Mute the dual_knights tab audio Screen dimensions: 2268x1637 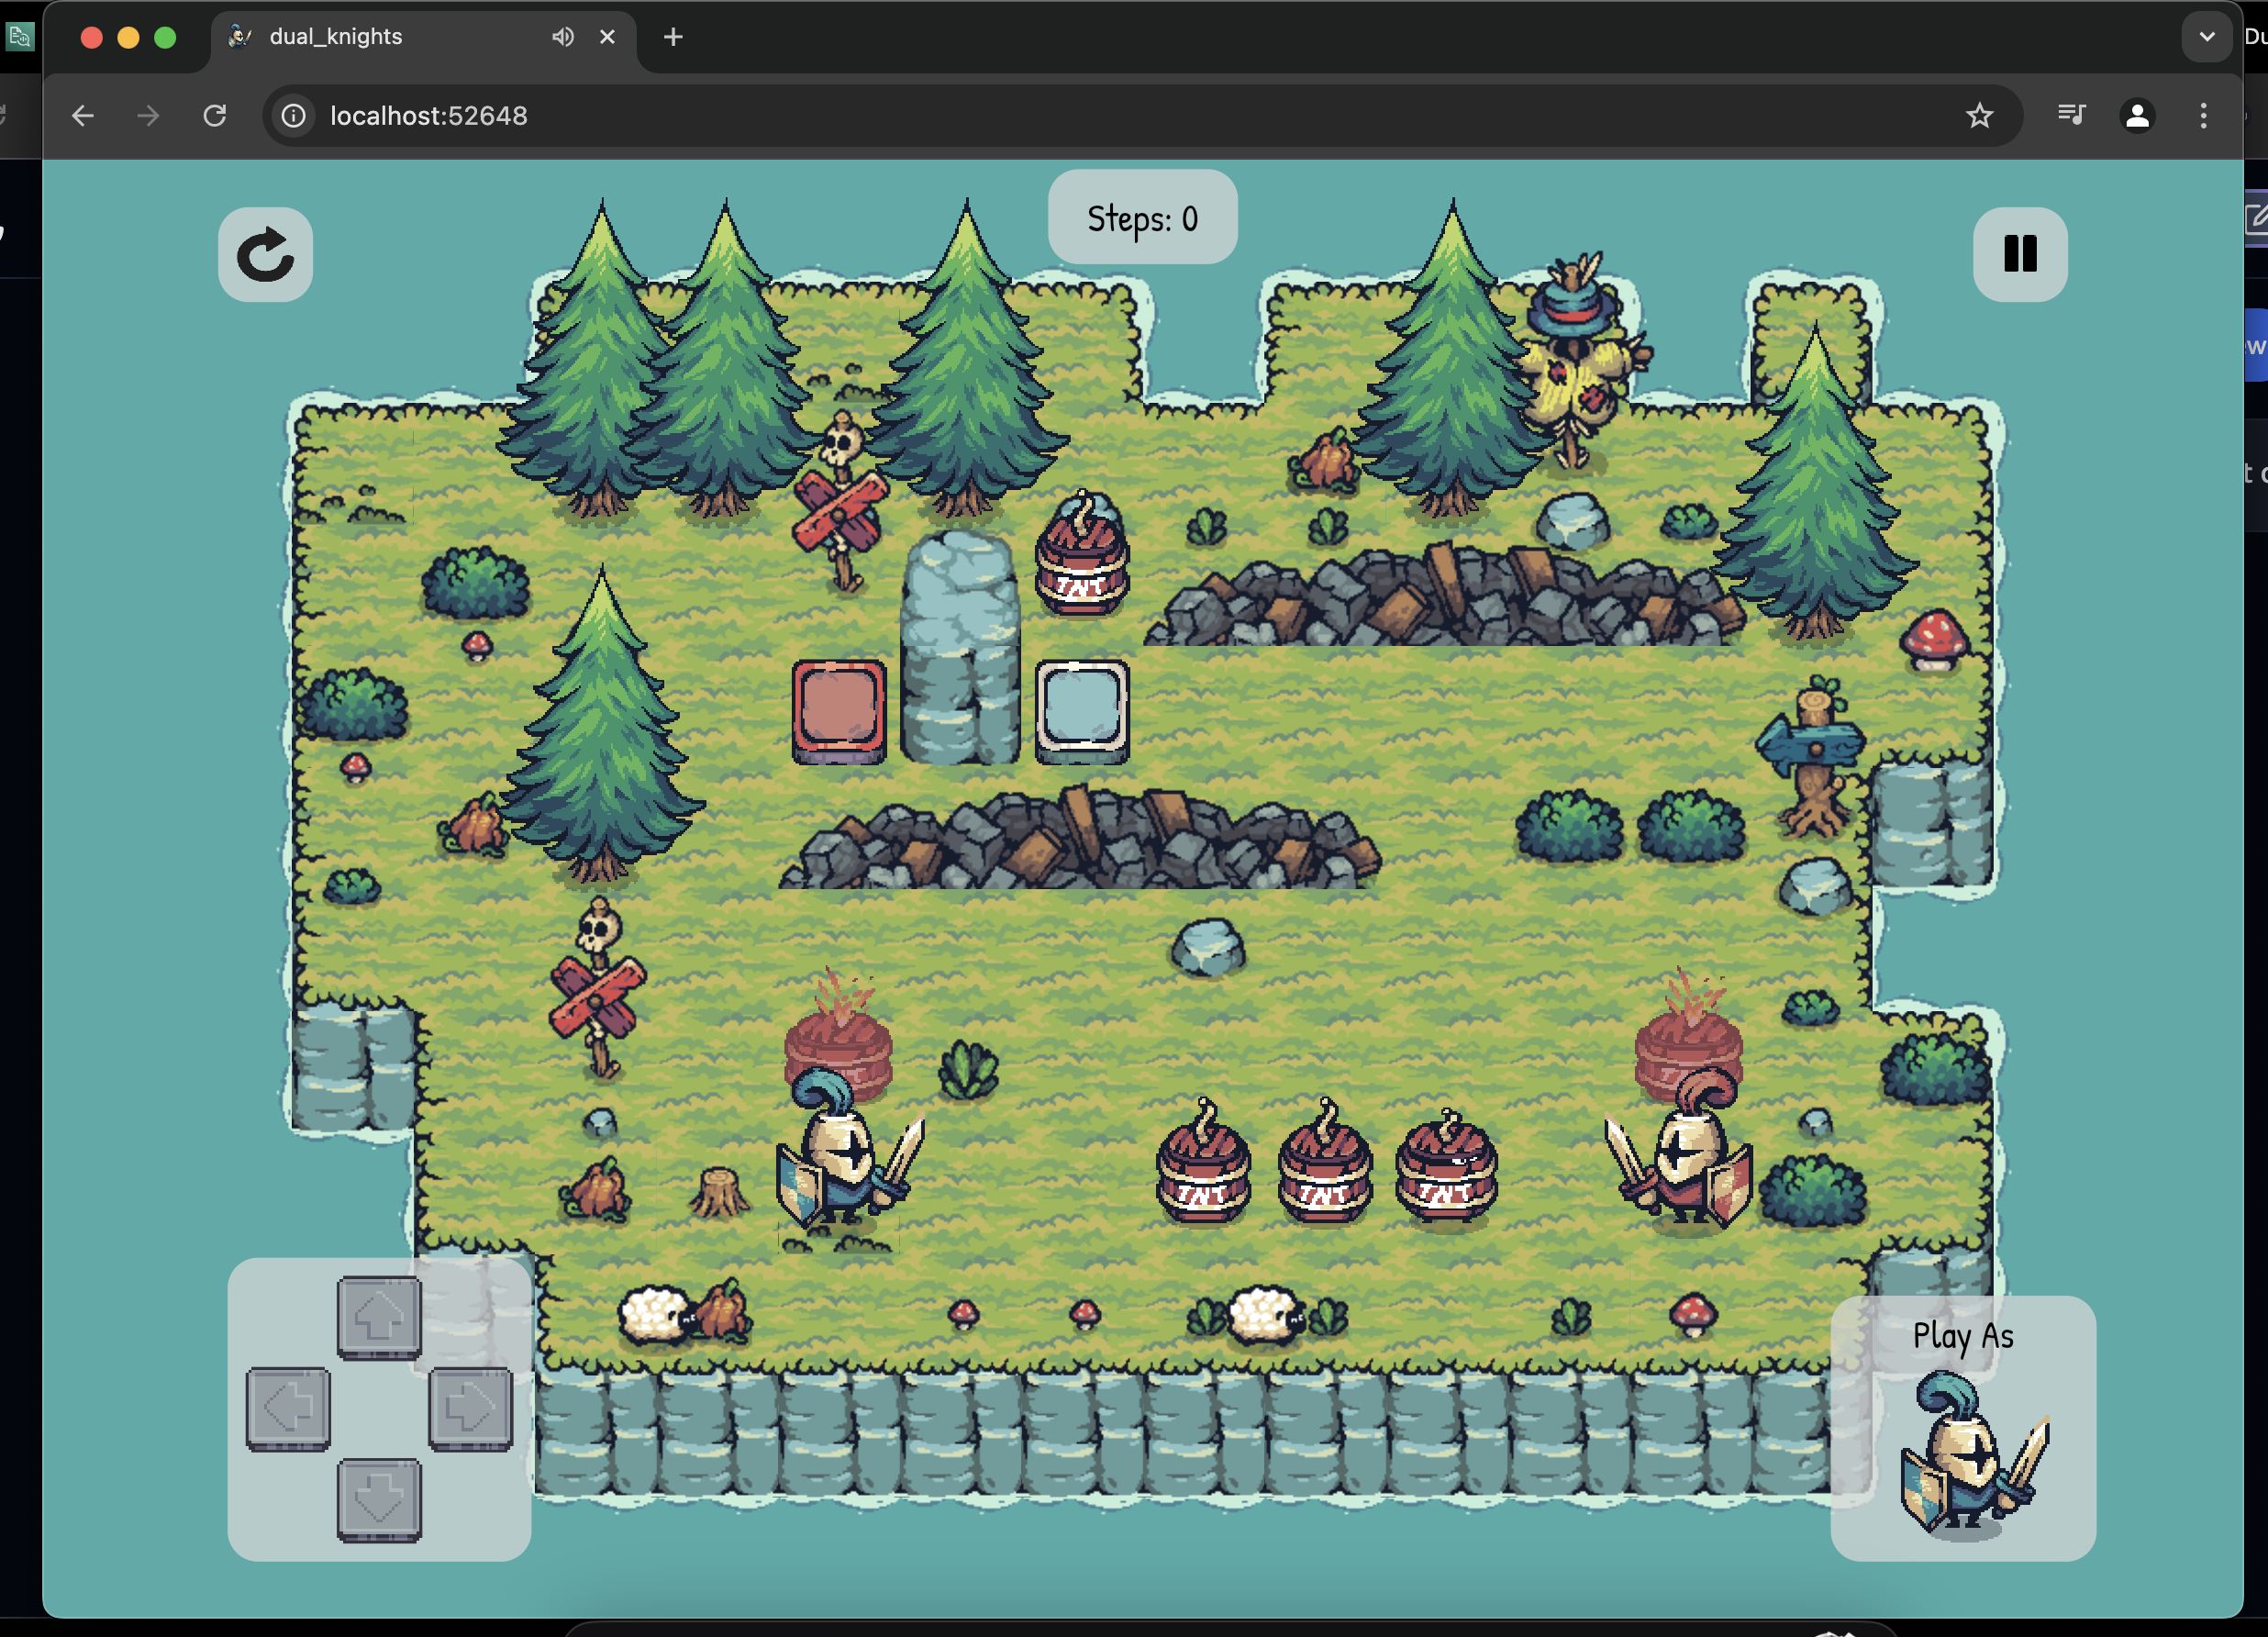point(563,37)
